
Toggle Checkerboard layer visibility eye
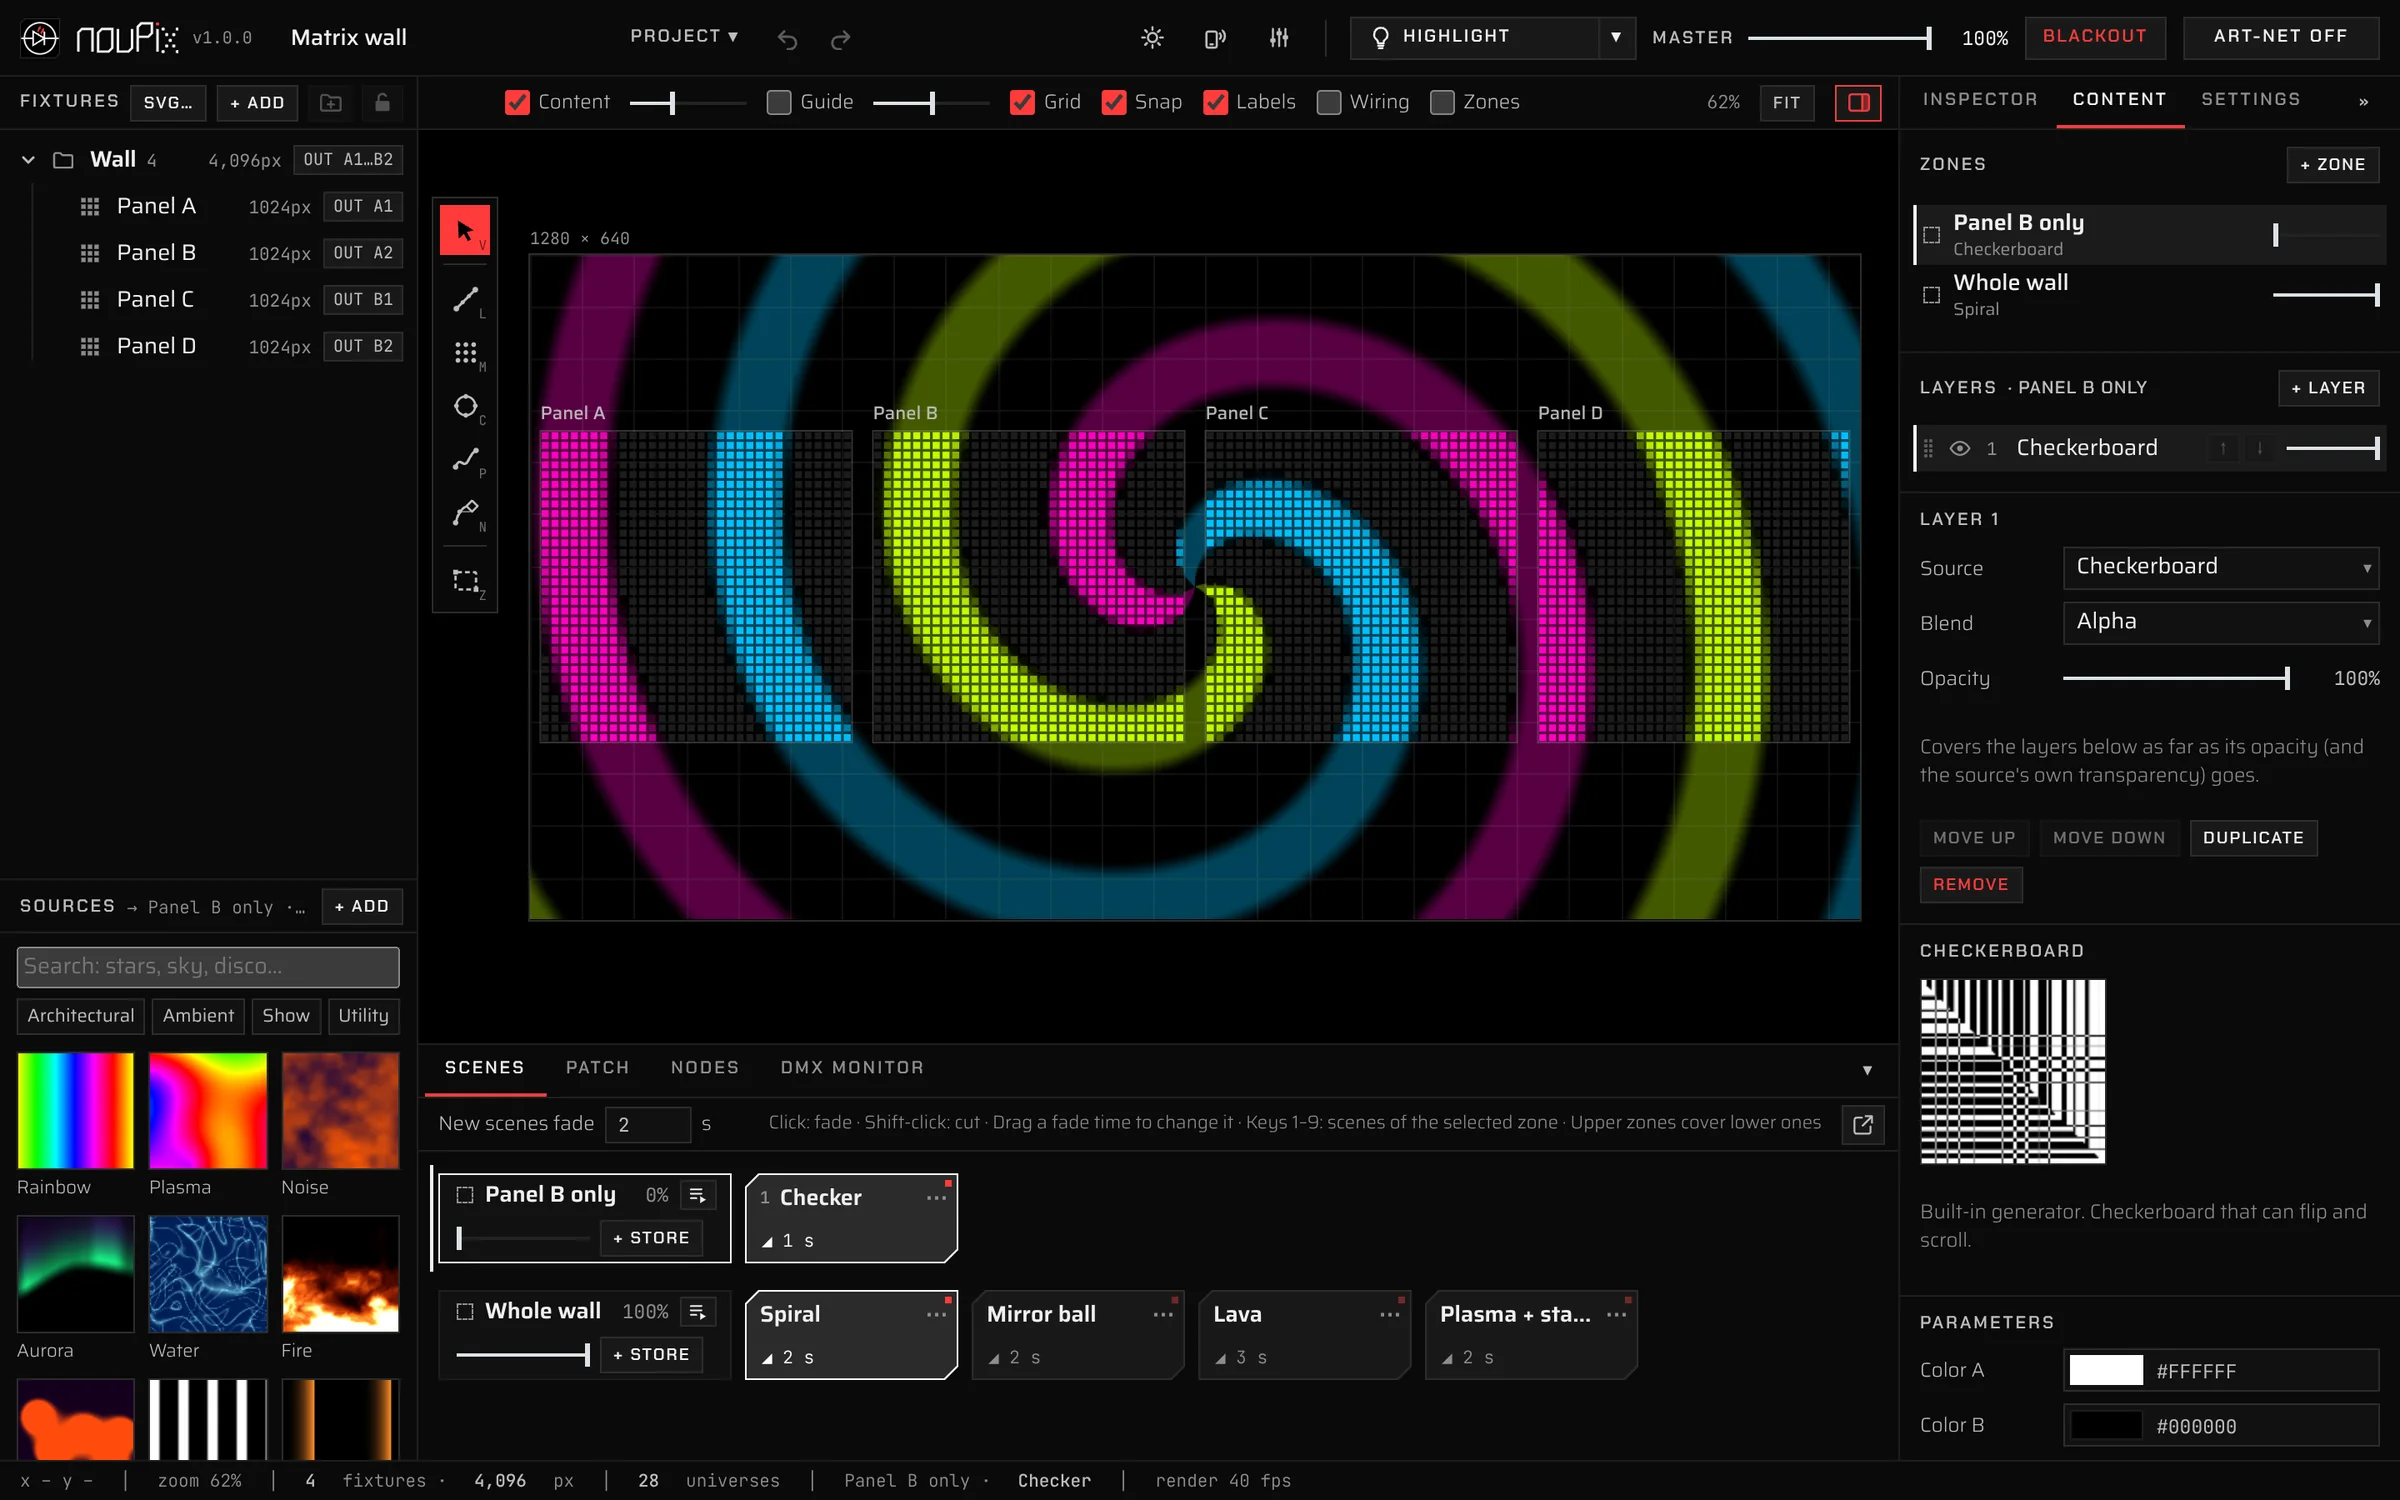(x=1960, y=448)
